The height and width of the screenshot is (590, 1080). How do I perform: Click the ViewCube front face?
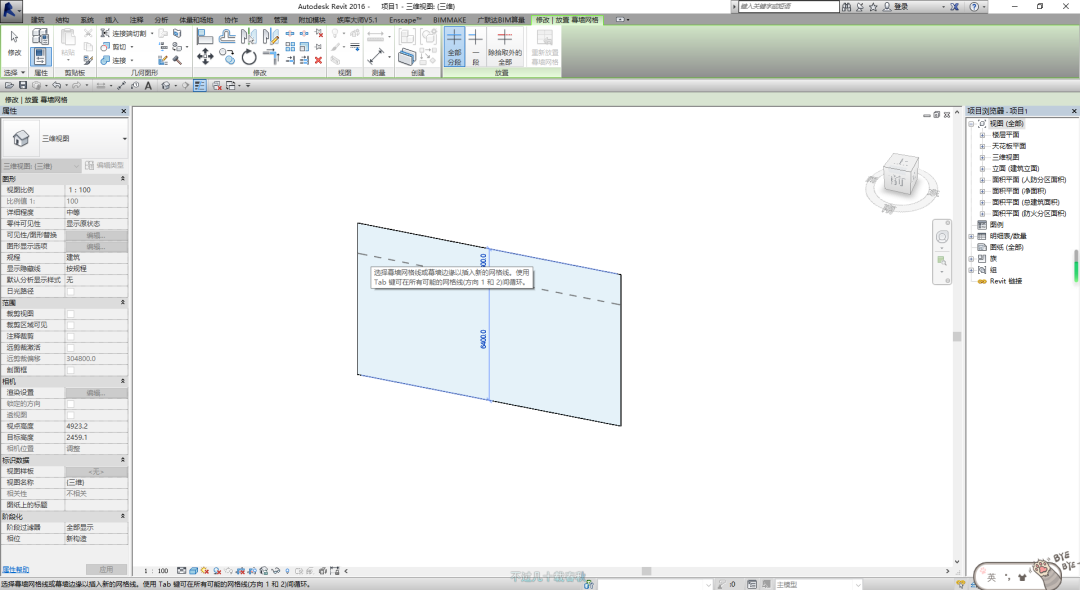tap(897, 180)
